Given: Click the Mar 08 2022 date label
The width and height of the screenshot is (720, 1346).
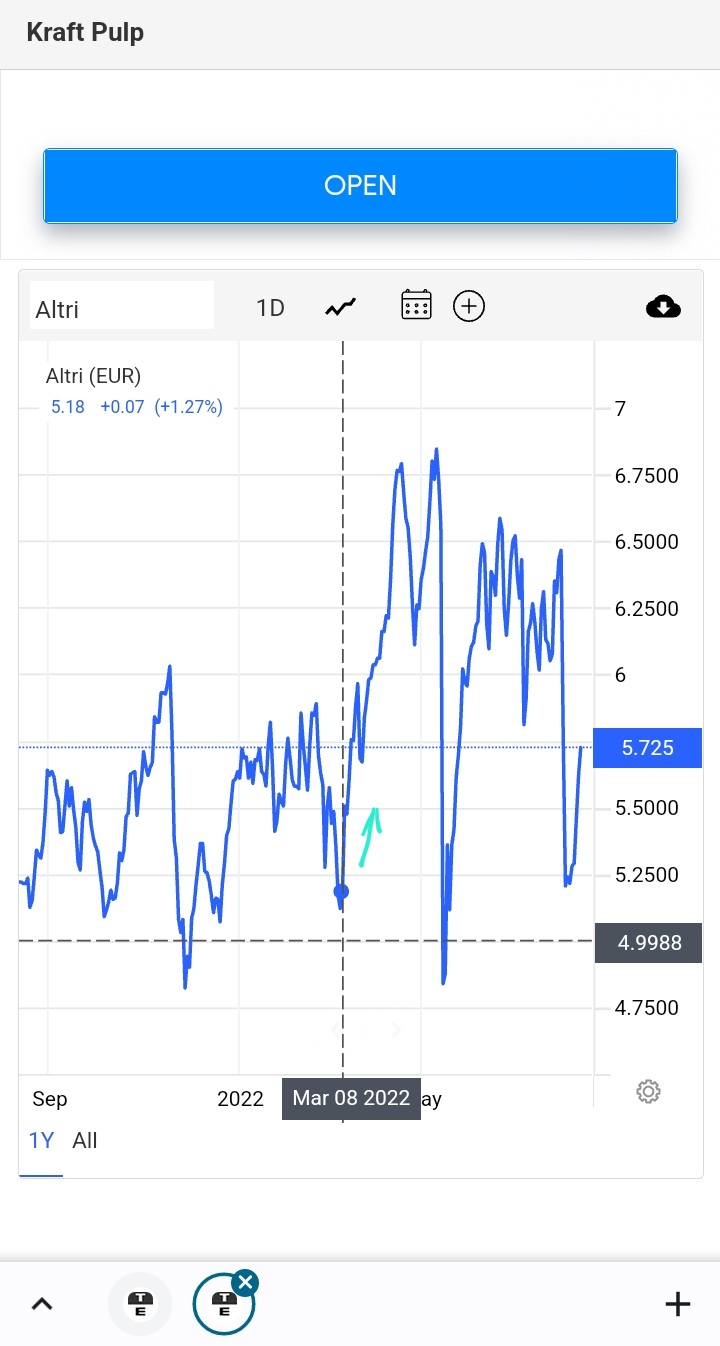Looking at the screenshot, I should 351,1098.
